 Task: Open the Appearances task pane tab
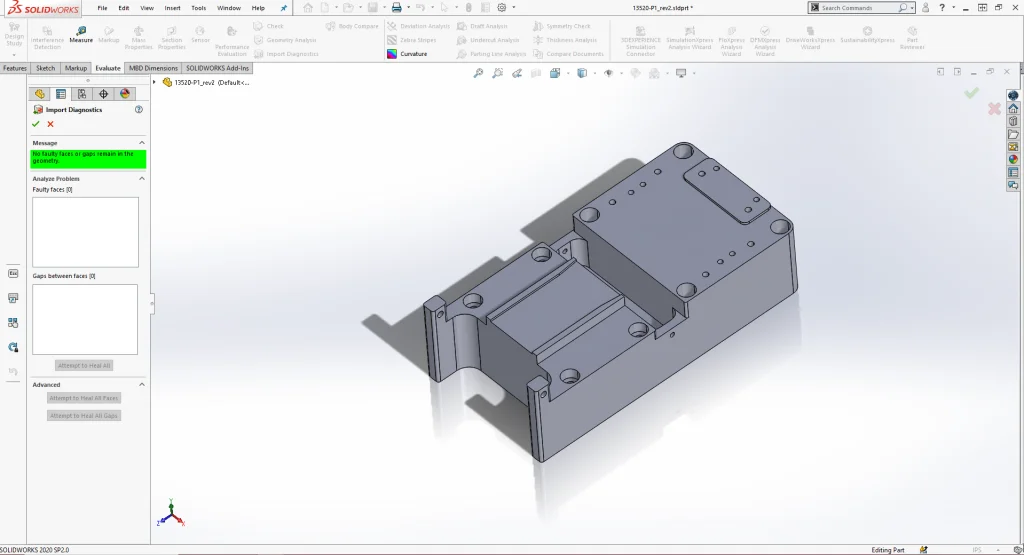pyautogui.click(x=1013, y=159)
